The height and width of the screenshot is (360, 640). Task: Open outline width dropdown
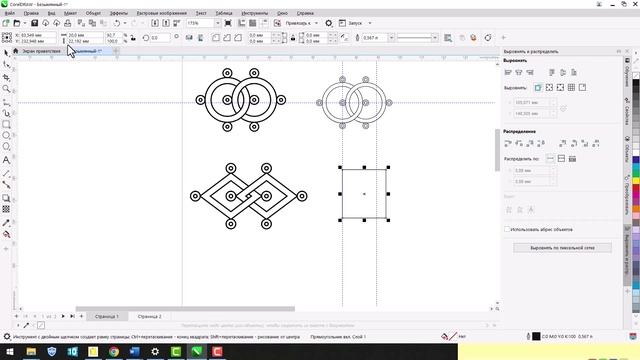click(x=391, y=38)
